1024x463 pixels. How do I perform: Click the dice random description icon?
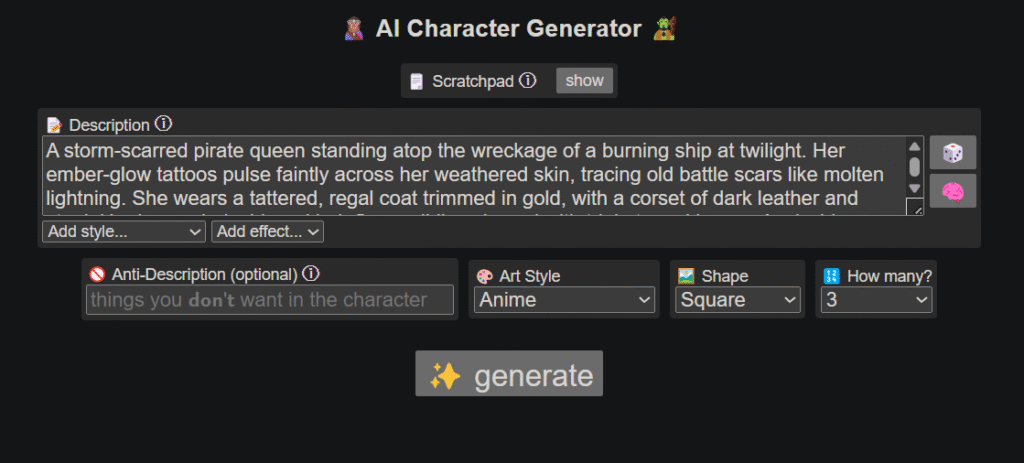953,153
